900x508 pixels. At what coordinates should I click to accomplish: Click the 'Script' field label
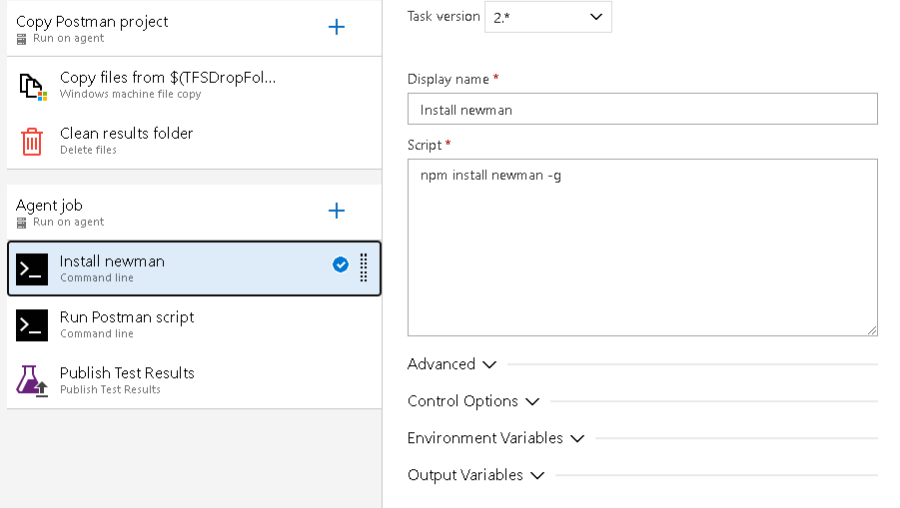pyautogui.click(x=425, y=145)
